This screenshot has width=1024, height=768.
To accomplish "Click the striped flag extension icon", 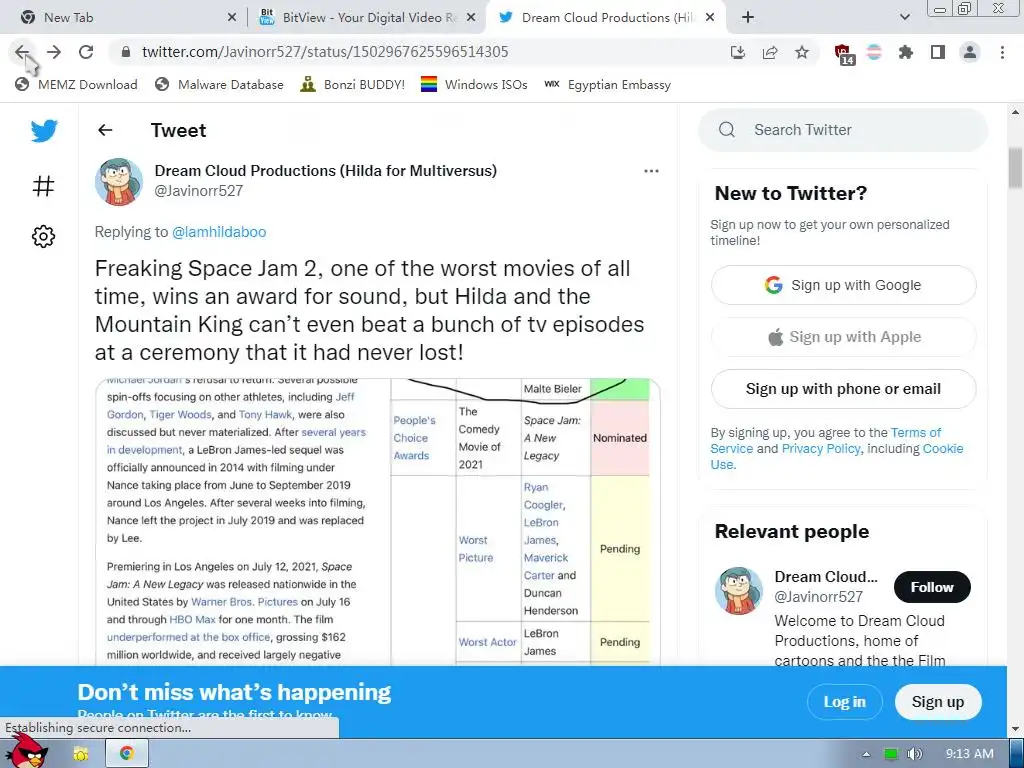I will 874,52.
